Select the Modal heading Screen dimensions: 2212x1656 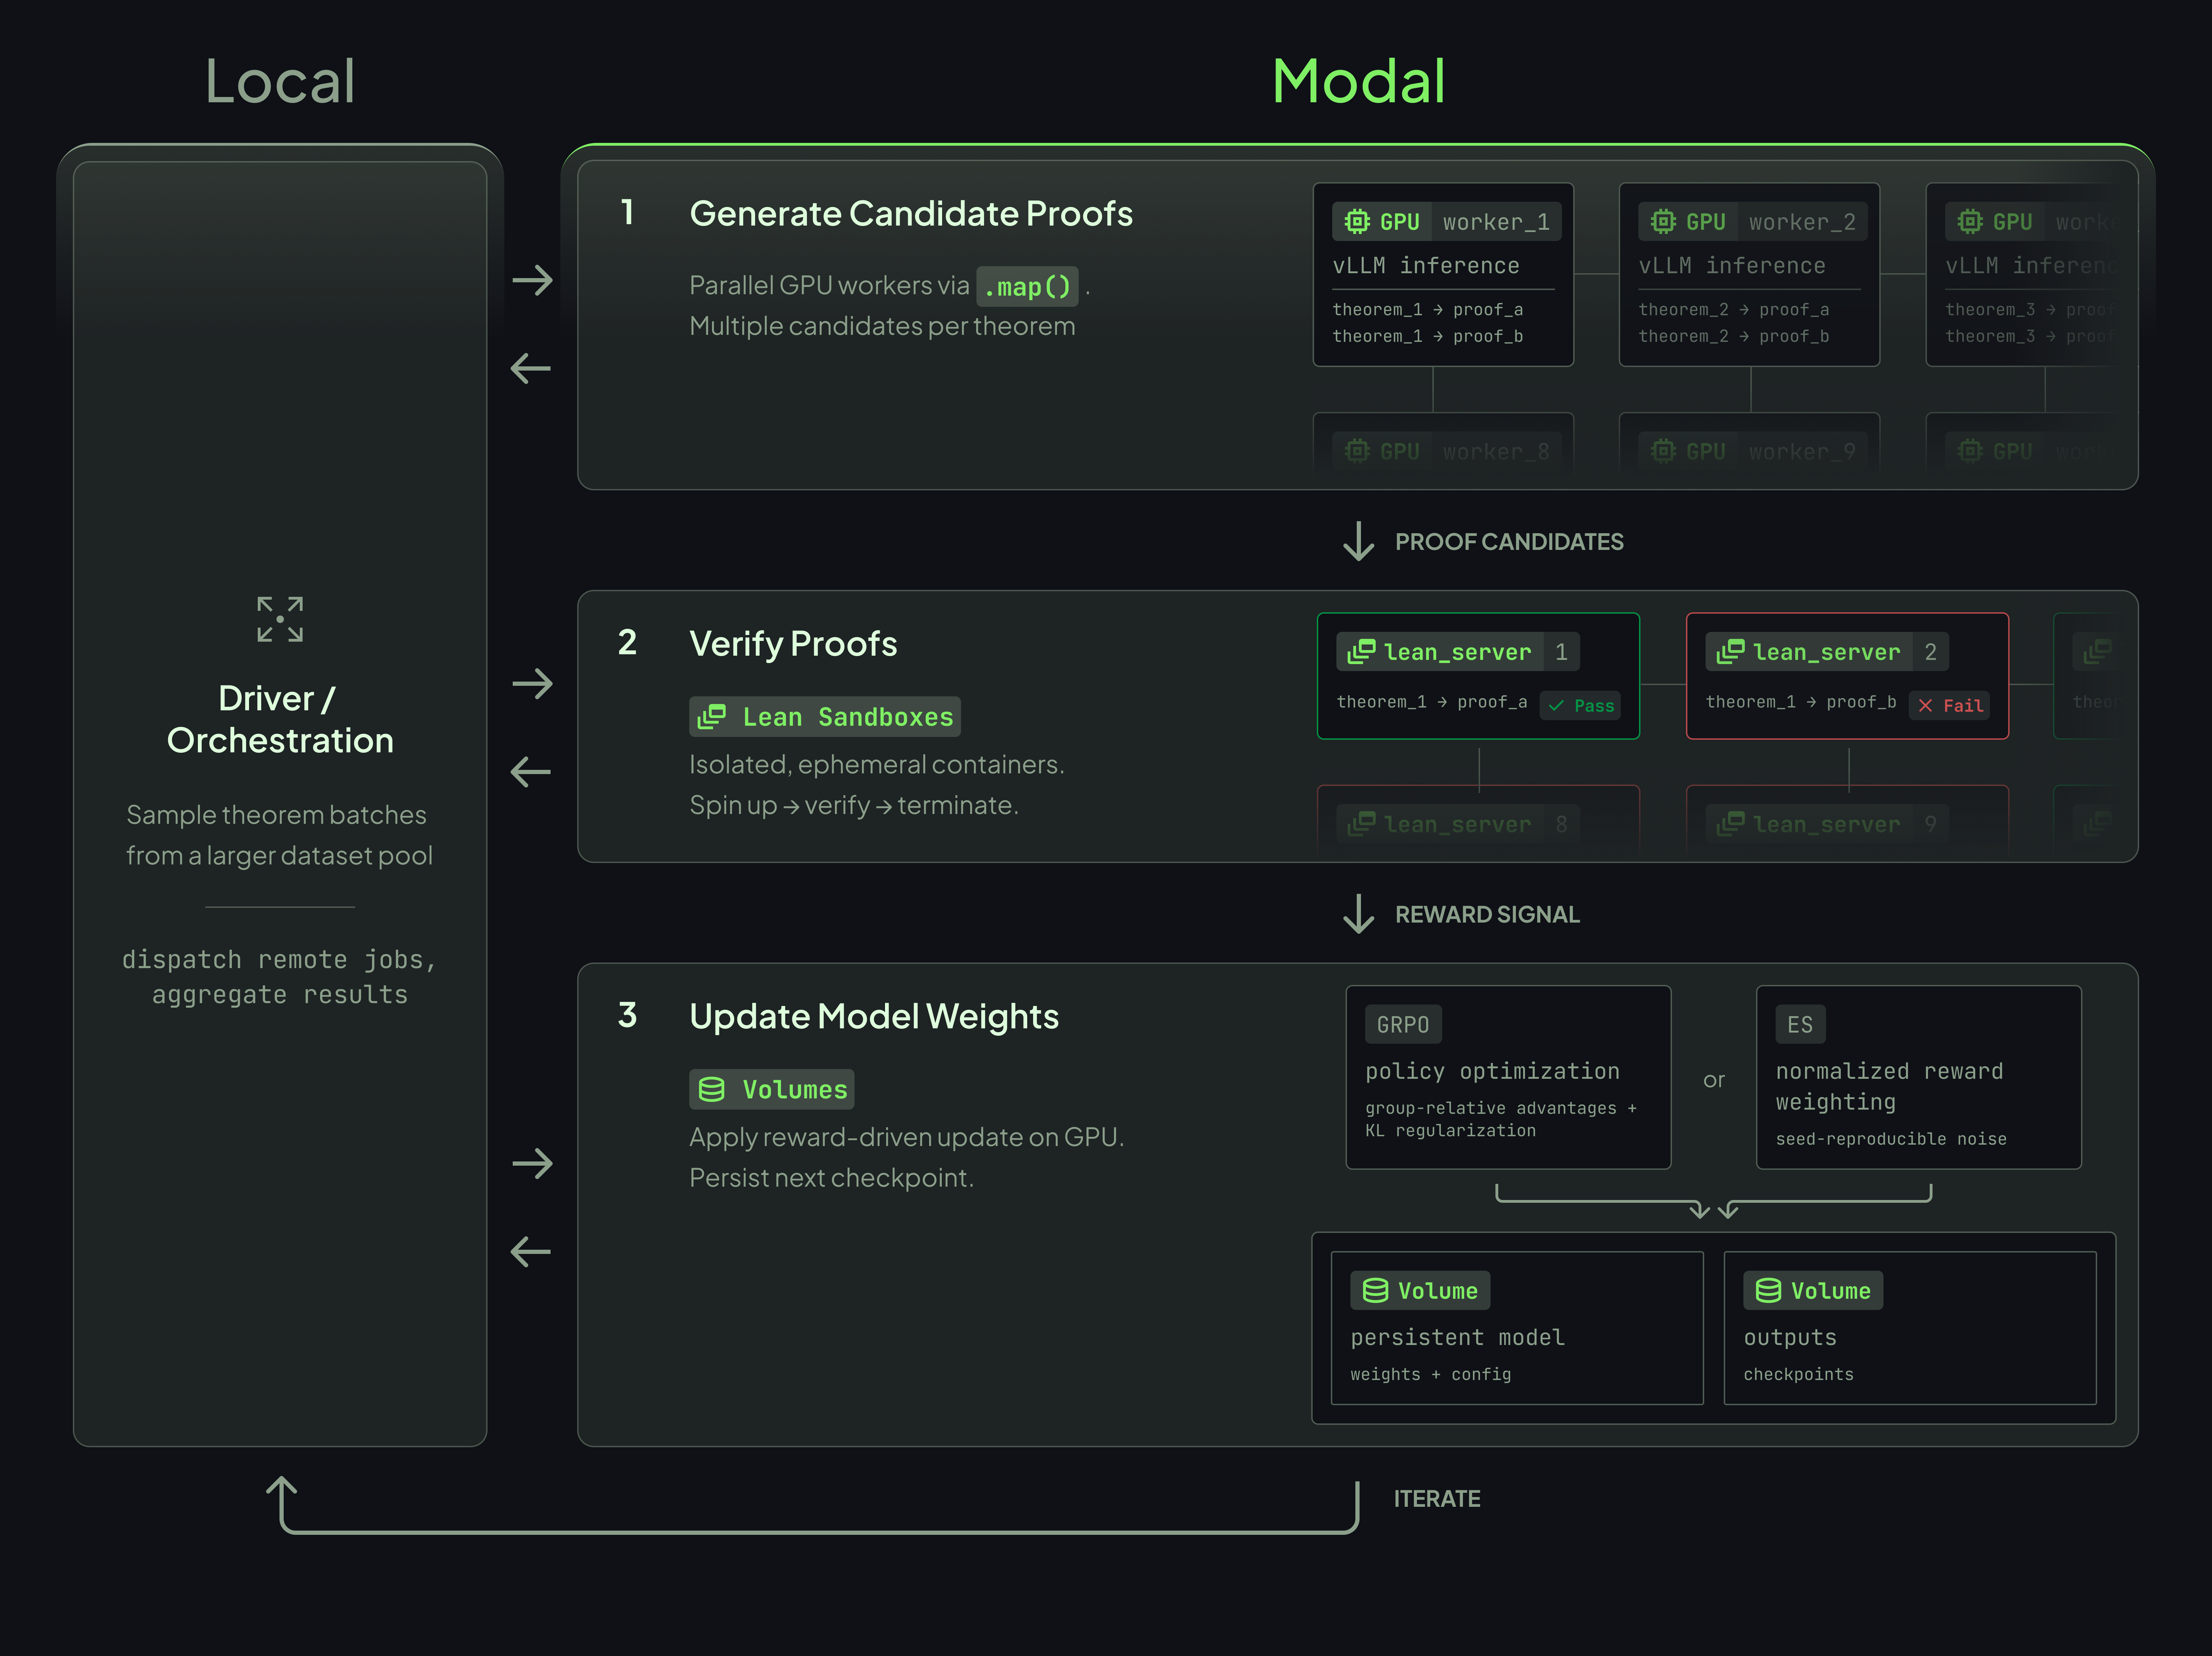[1358, 81]
